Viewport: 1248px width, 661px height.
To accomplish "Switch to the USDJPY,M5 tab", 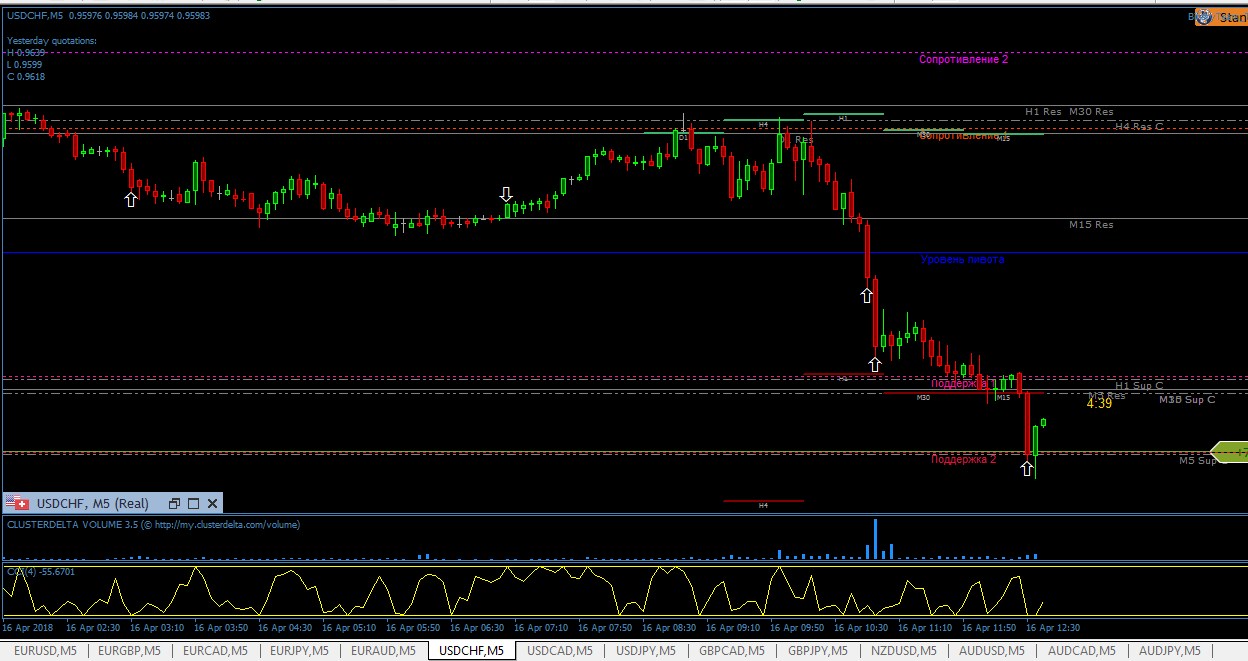I will pyautogui.click(x=645, y=651).
